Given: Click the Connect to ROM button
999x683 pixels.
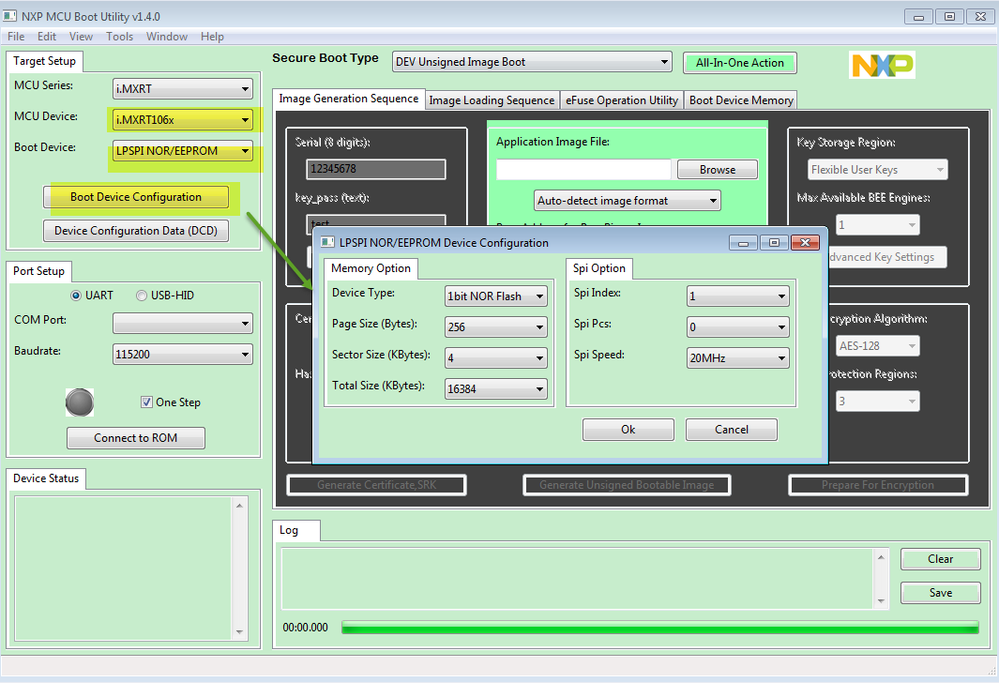Looking at the screenshot, I should (x=136, y=438).
